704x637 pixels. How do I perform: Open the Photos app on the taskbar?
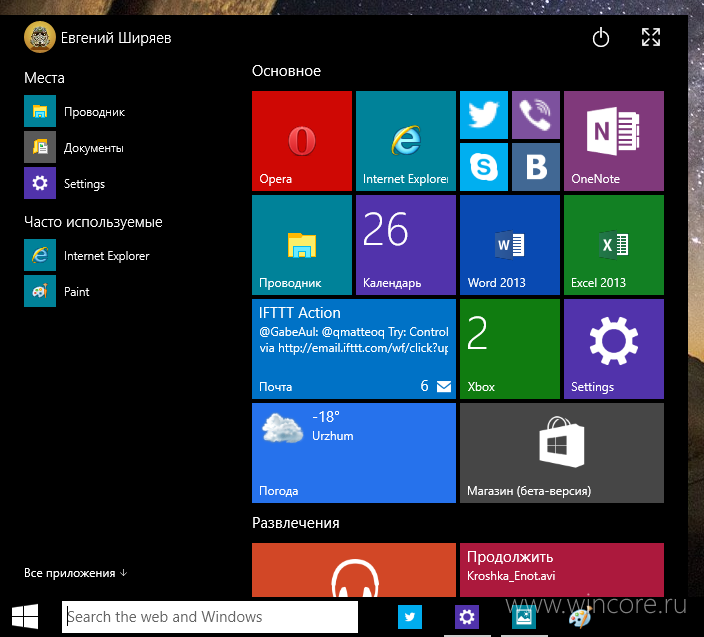(524, 617)
